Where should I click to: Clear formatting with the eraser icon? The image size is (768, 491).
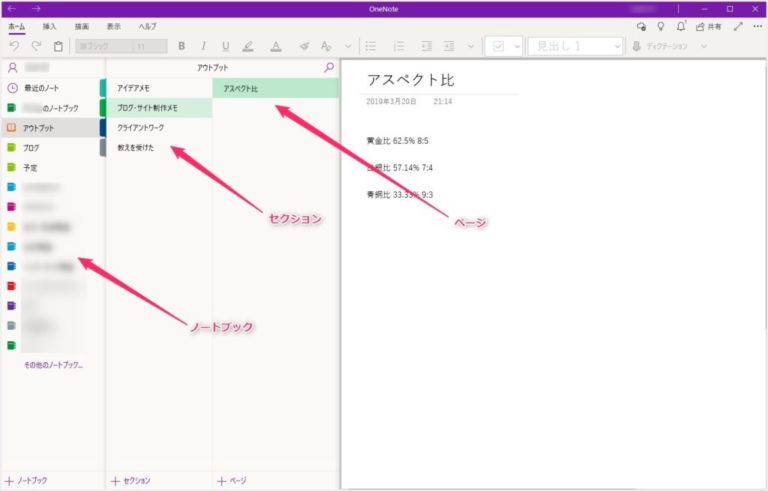(304, 46)
